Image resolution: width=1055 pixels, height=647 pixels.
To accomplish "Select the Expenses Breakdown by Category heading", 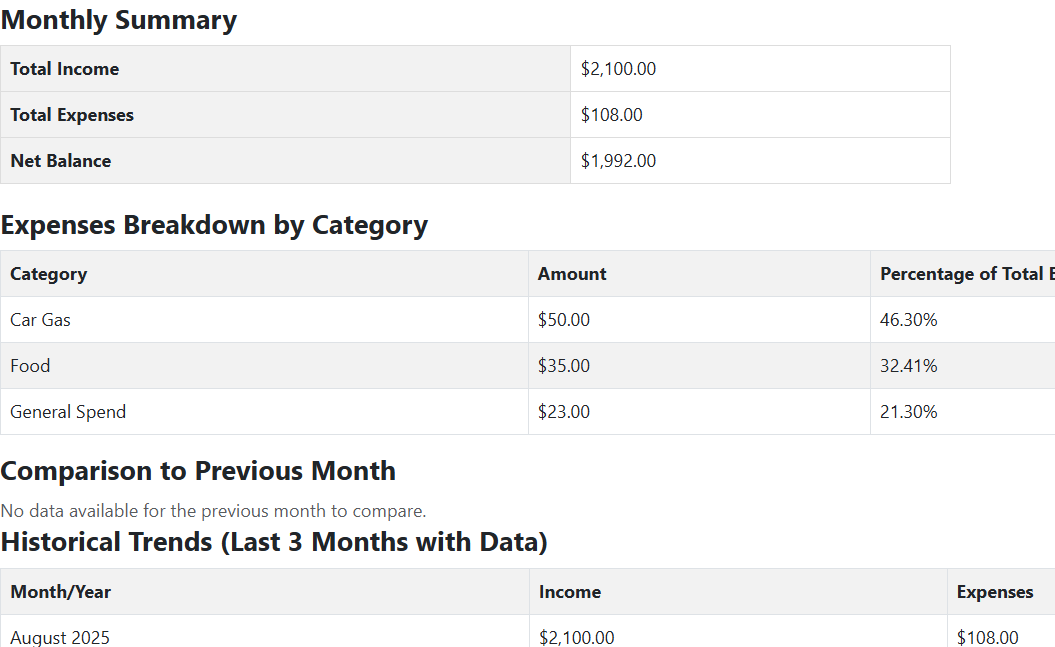I will point(214,225).
